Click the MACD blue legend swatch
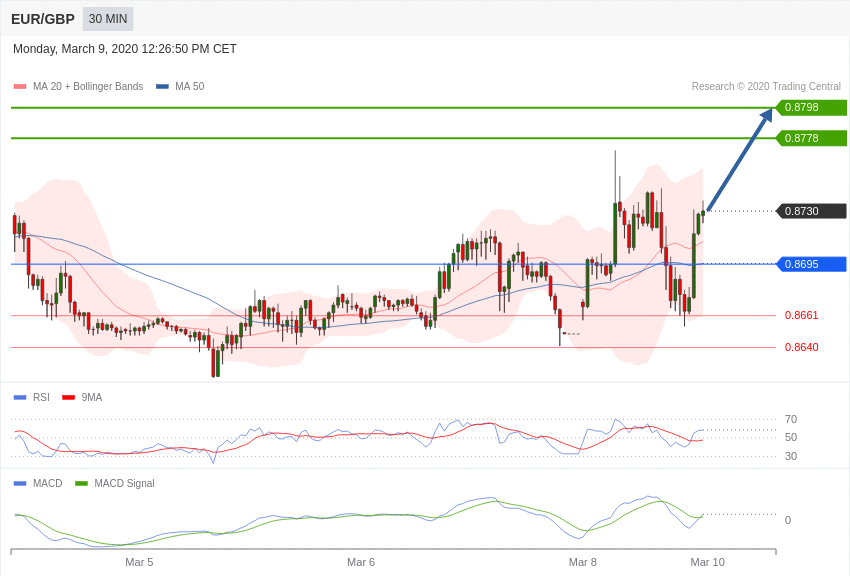Viewport: 850px width, 576px height. [x=20, y=483]
